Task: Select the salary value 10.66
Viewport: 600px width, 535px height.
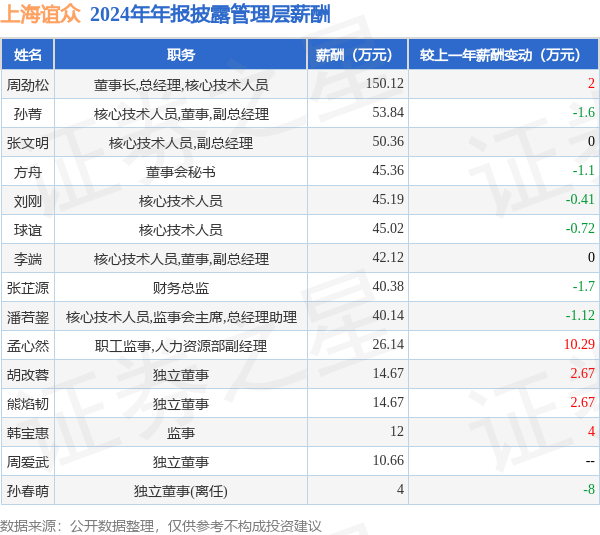Action: click(388, 461)
